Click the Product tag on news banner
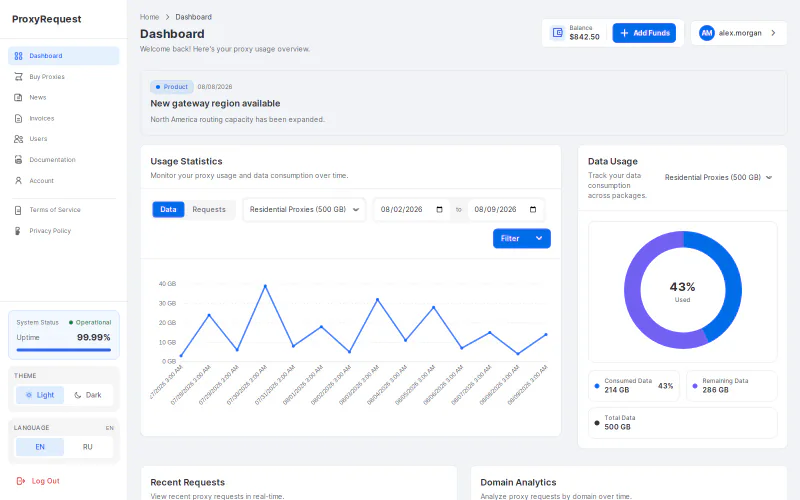Screen dimensions: 800x500 (x=172, y=87)
